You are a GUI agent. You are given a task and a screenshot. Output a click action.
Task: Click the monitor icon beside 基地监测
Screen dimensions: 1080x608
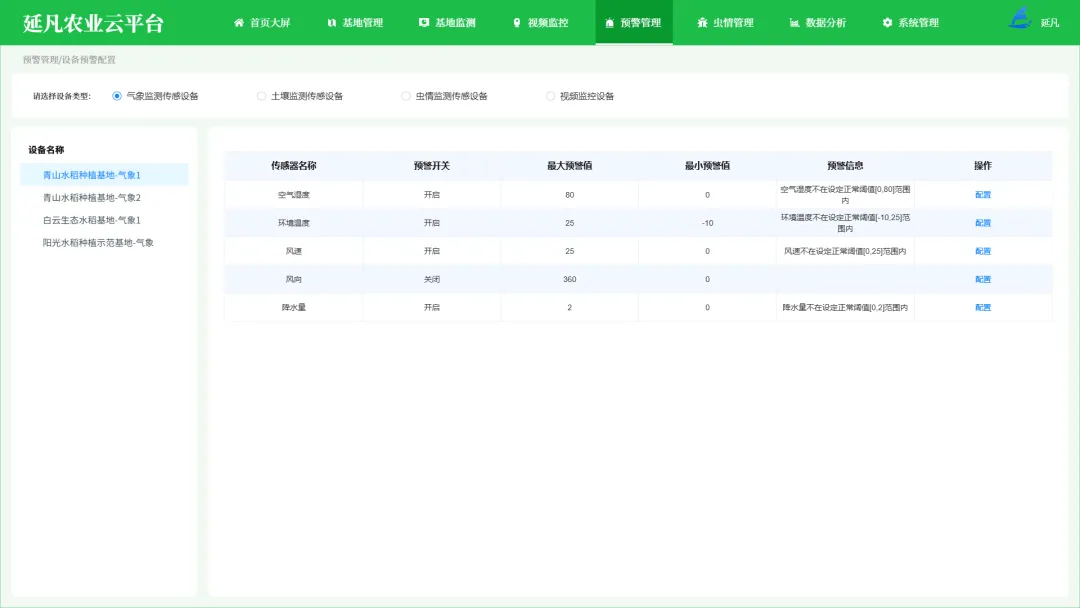pyautogui.click(x=424, y=23)
